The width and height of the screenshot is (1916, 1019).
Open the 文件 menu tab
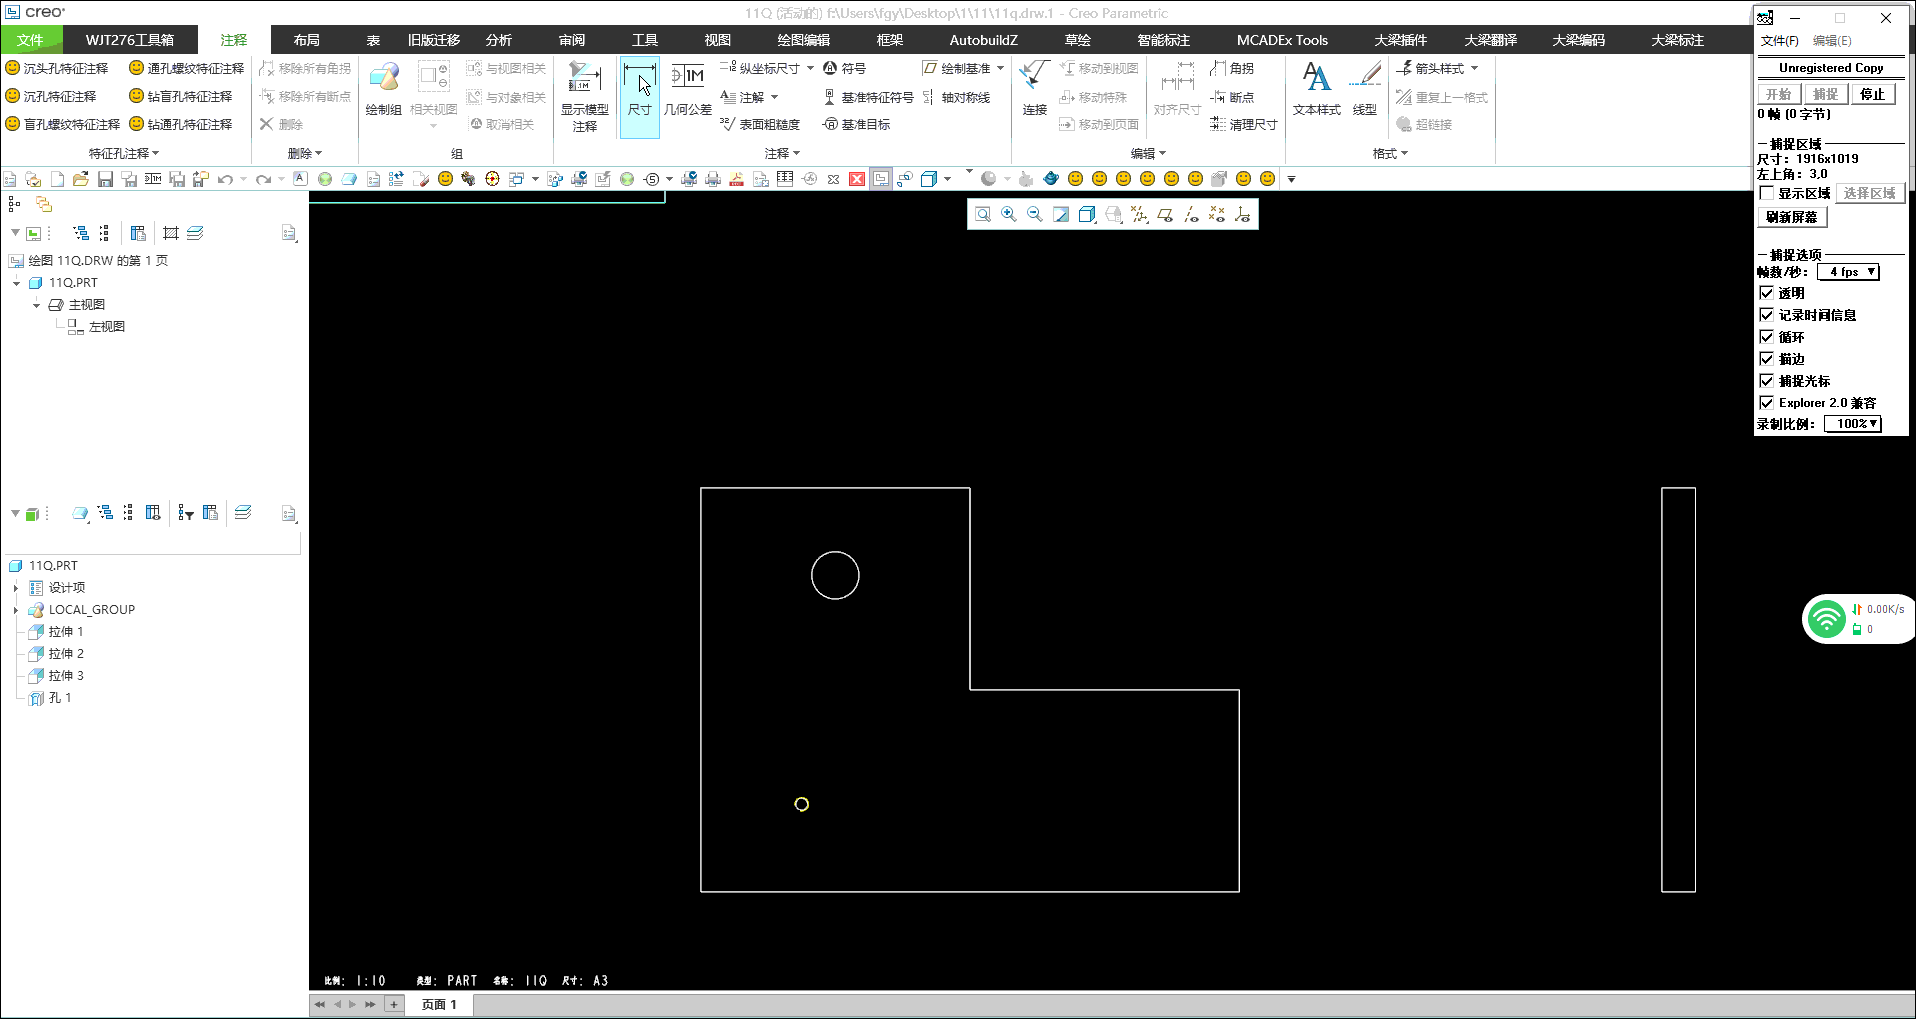[x=31, y=40]
